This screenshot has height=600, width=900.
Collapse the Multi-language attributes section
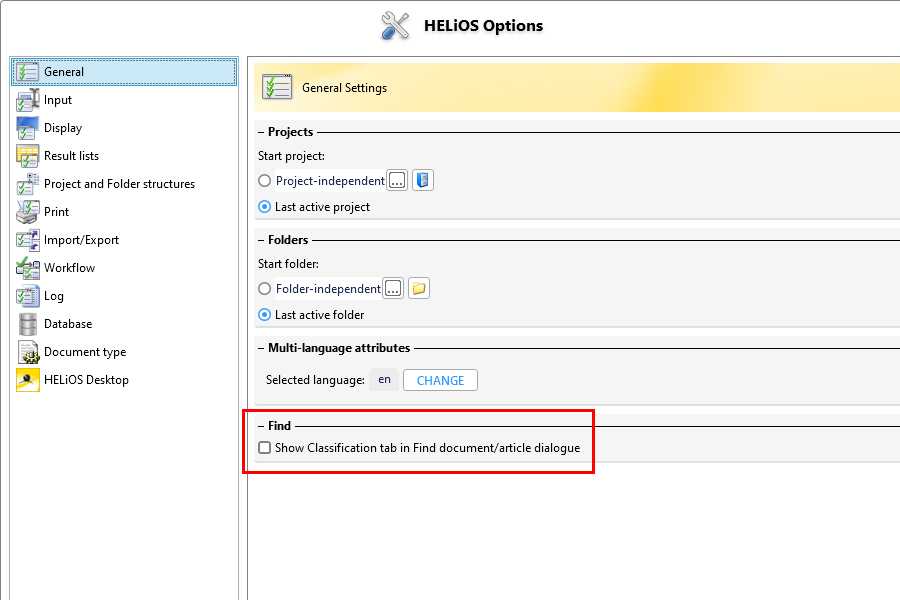pos(261,348)
